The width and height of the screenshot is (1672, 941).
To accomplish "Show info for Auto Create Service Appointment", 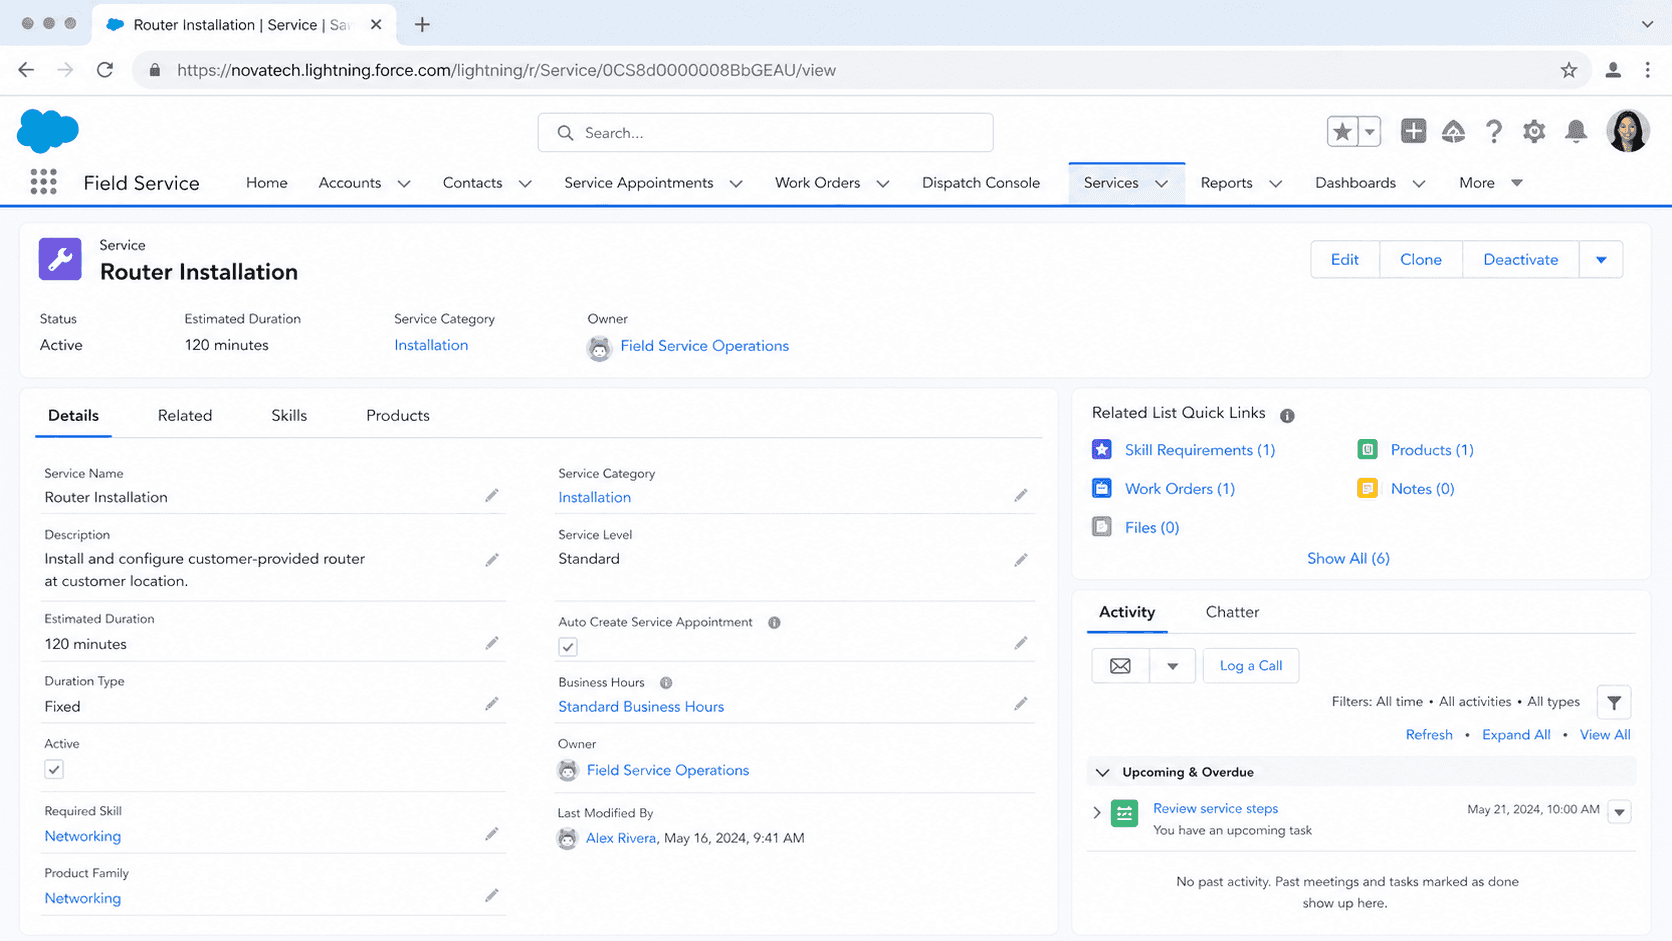I will tap(774, 622).
